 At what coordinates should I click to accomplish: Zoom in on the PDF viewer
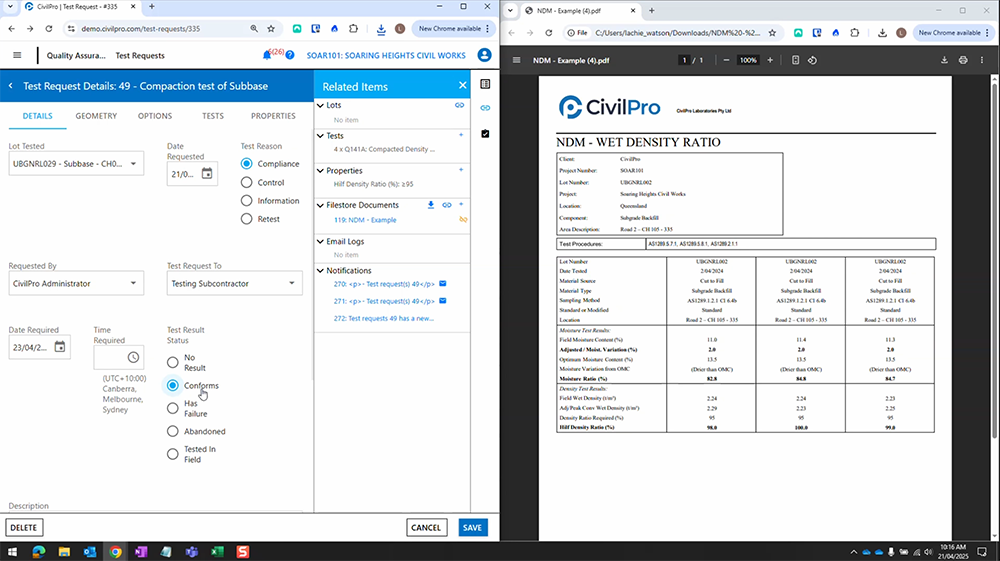click(770, 60)
